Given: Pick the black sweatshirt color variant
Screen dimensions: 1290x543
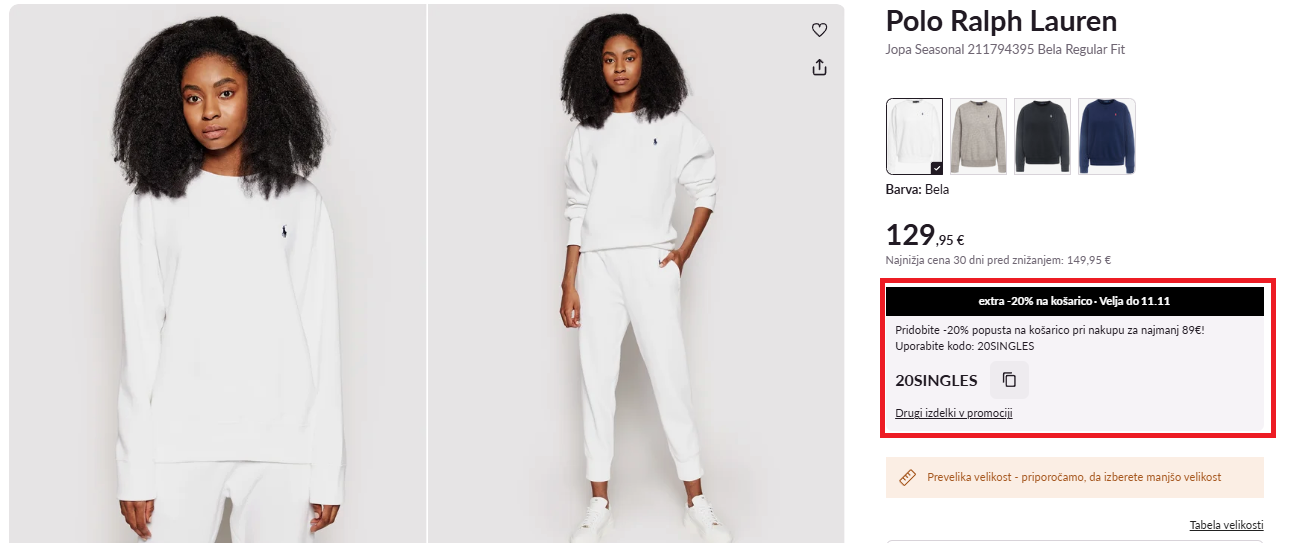Looking at the screenshot, I should pos(1042,136).
